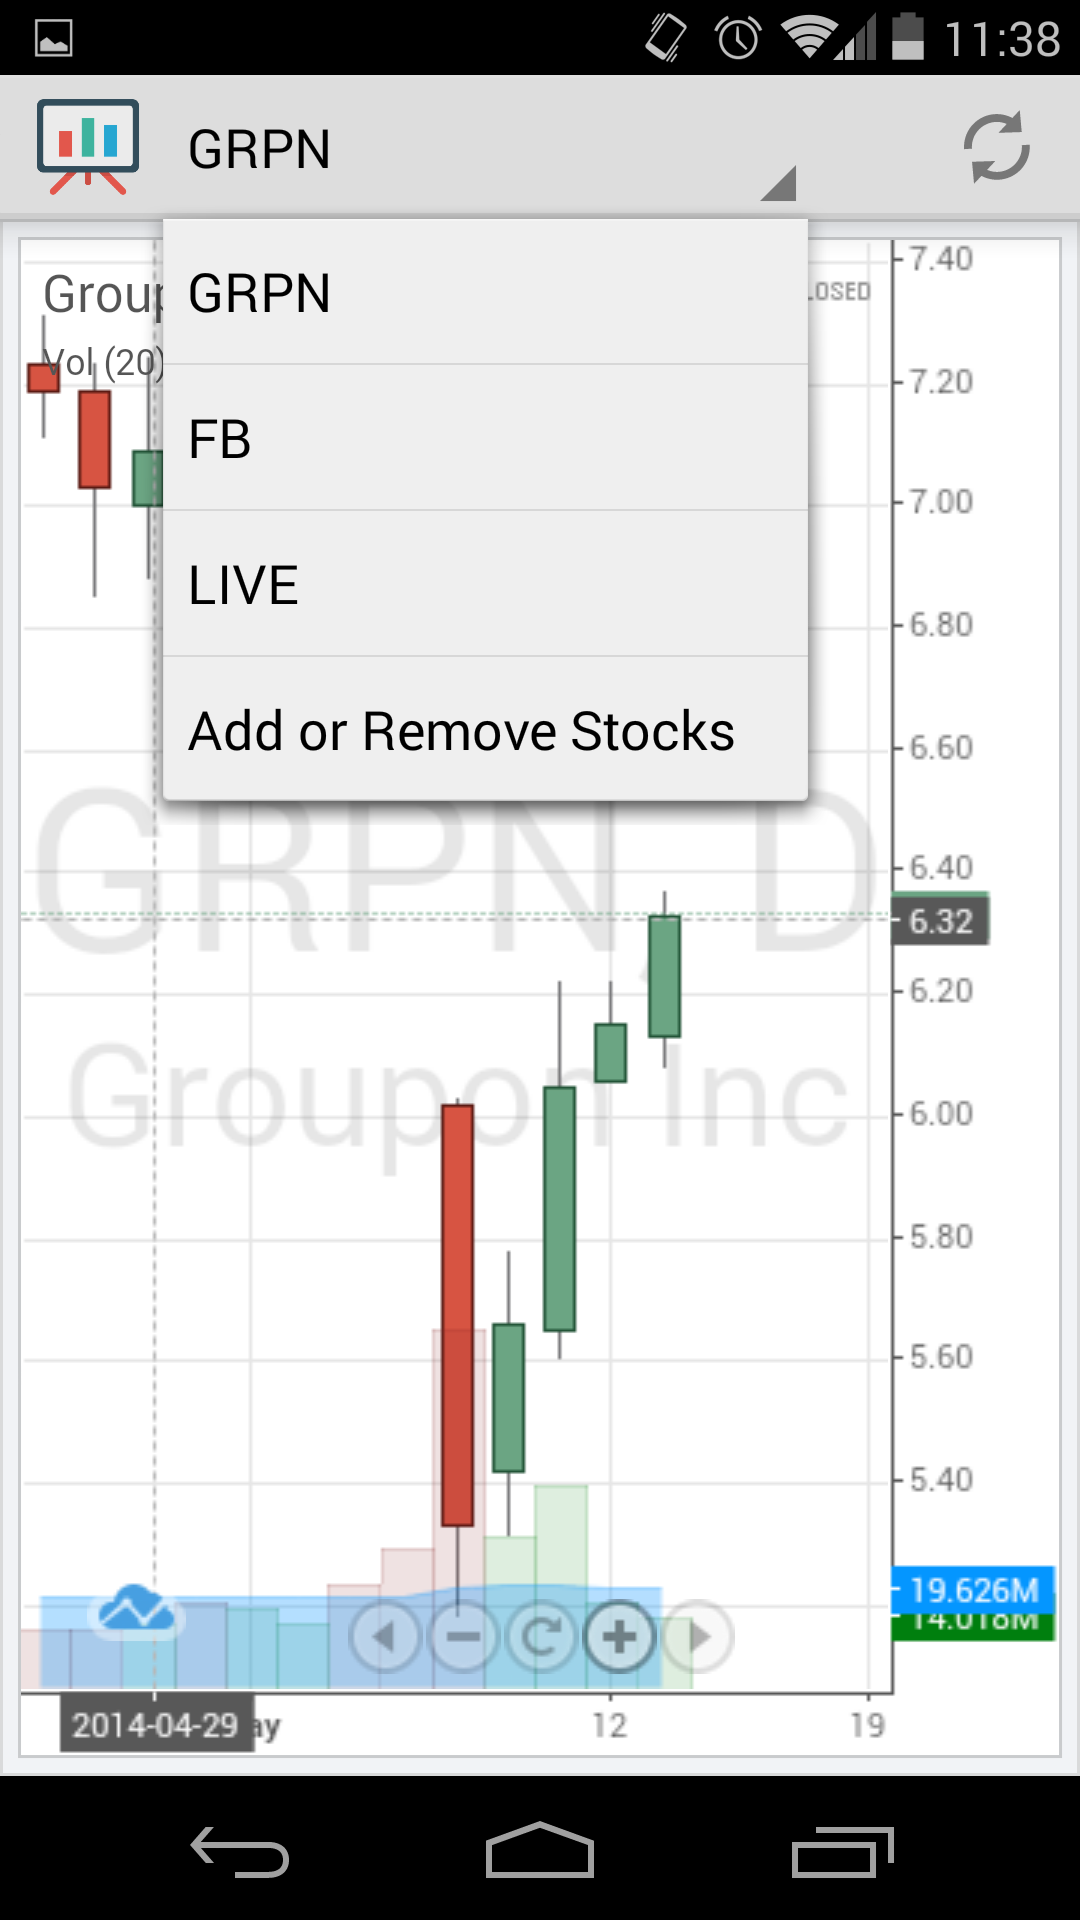This screenshot has height=1920, width=1080.
Task: Choose FB from the stock list
Action: tap(485, 439)
